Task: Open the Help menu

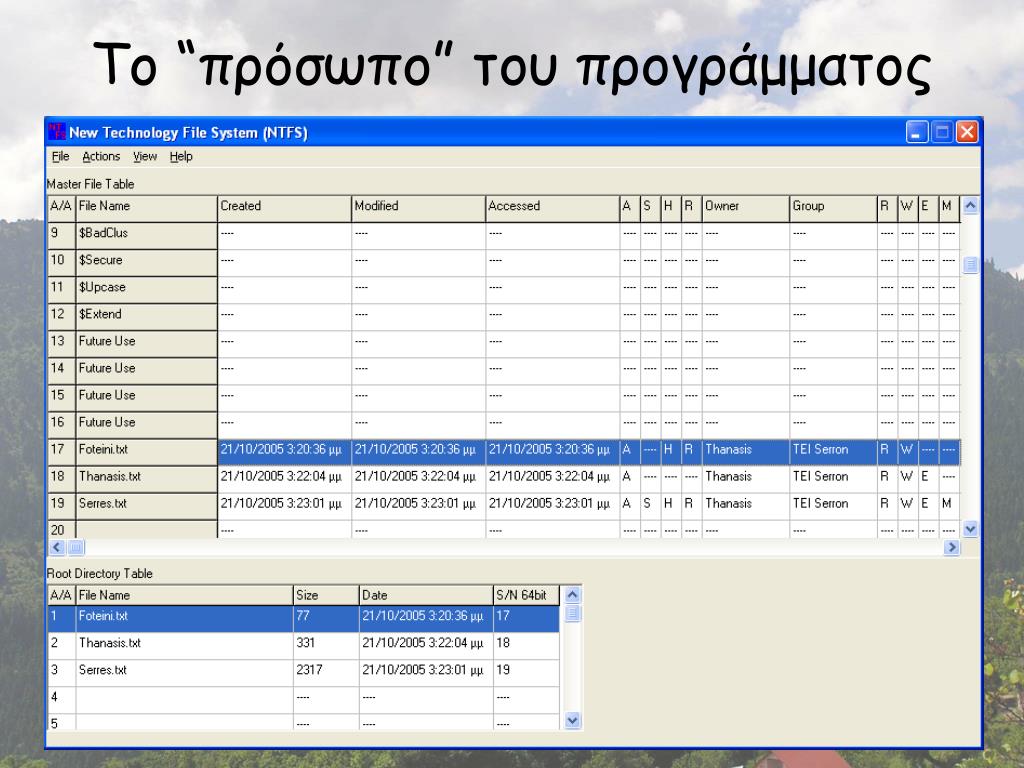Action: click(181, 157)
